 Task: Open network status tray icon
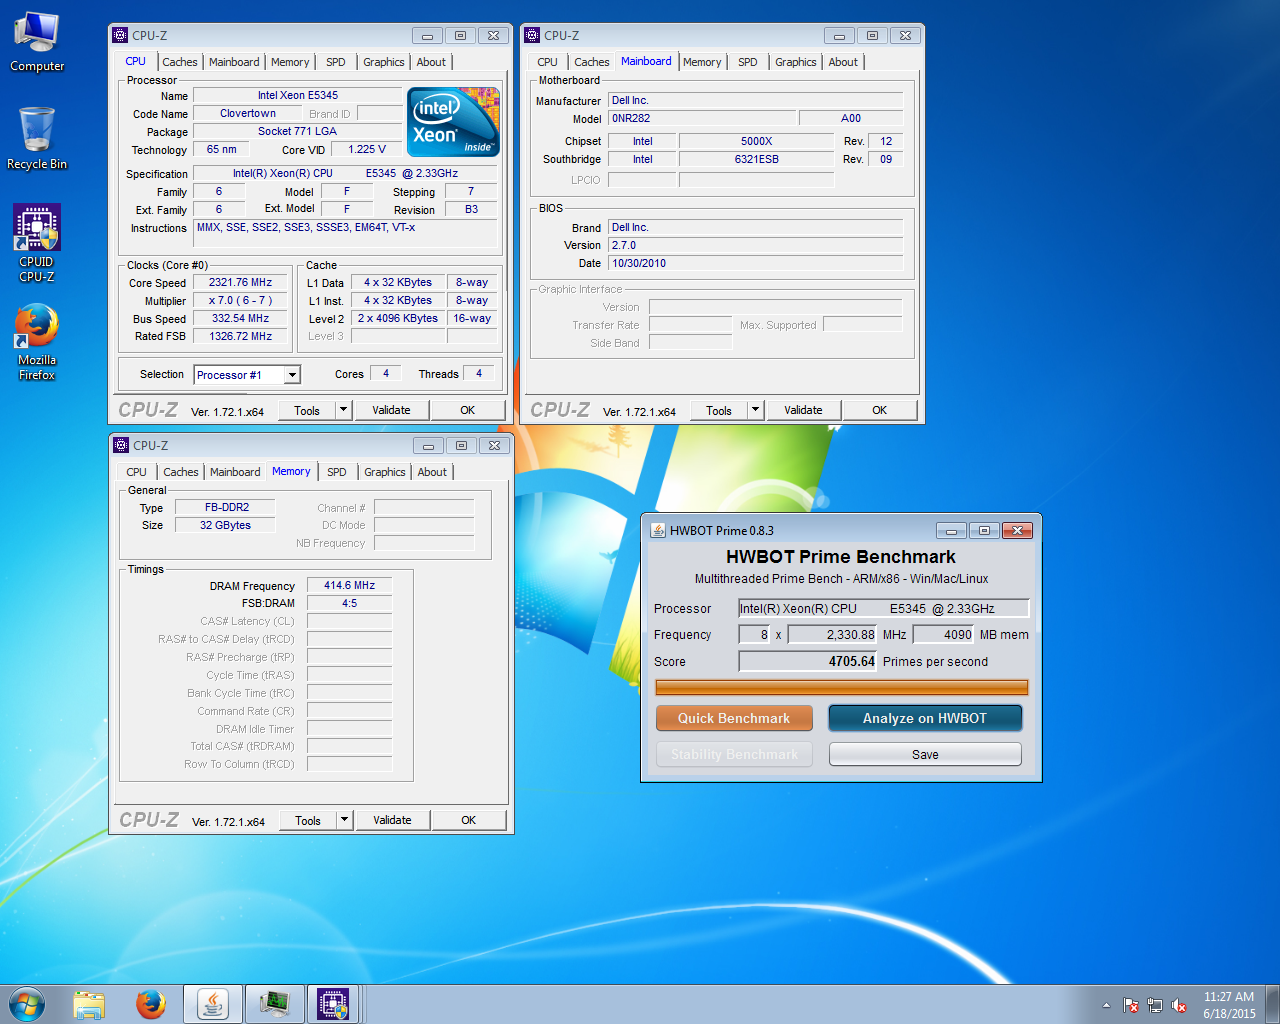point(1155,1005)
